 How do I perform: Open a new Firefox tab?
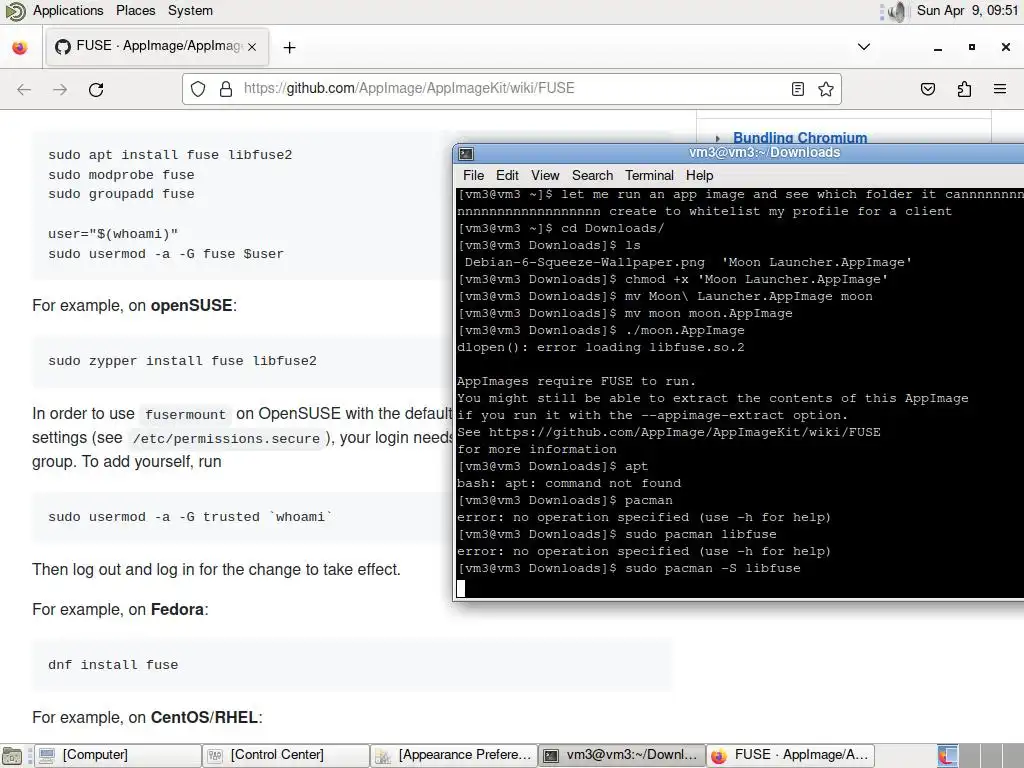pyautogui.click(x=289, y=47)
